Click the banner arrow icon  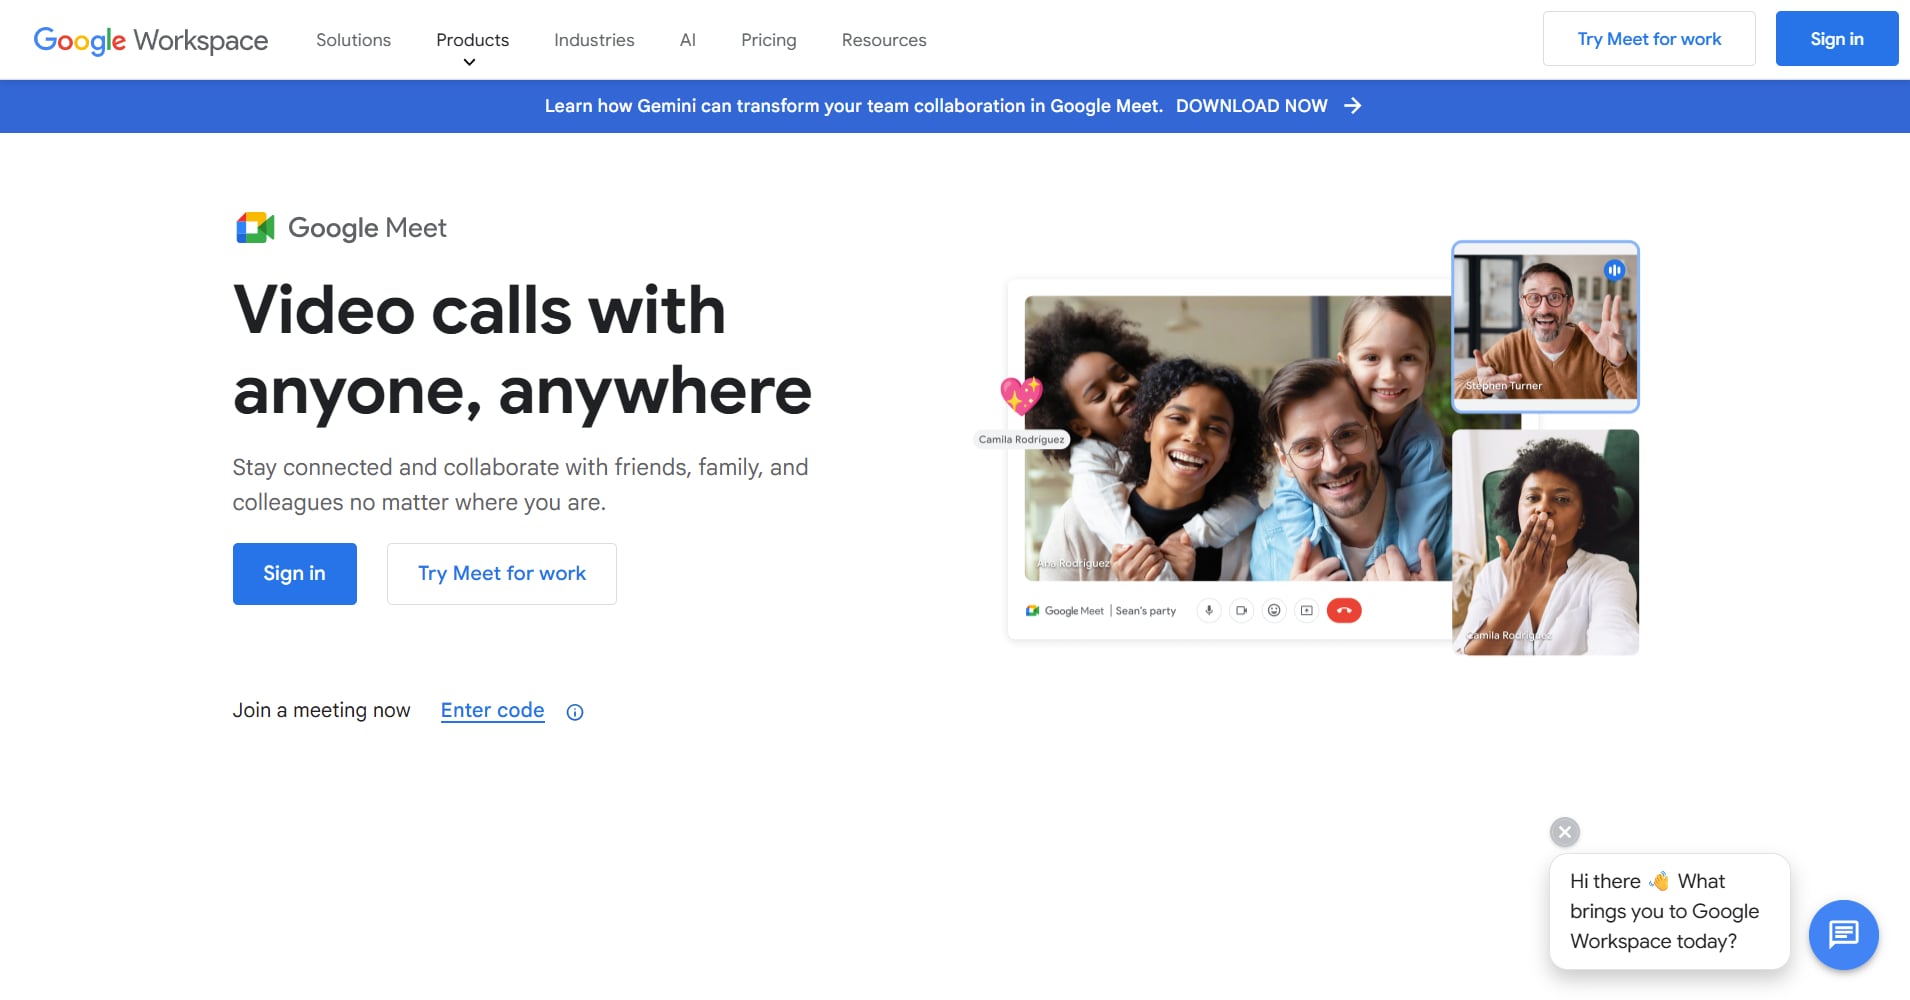click(x=1353, y=106)
